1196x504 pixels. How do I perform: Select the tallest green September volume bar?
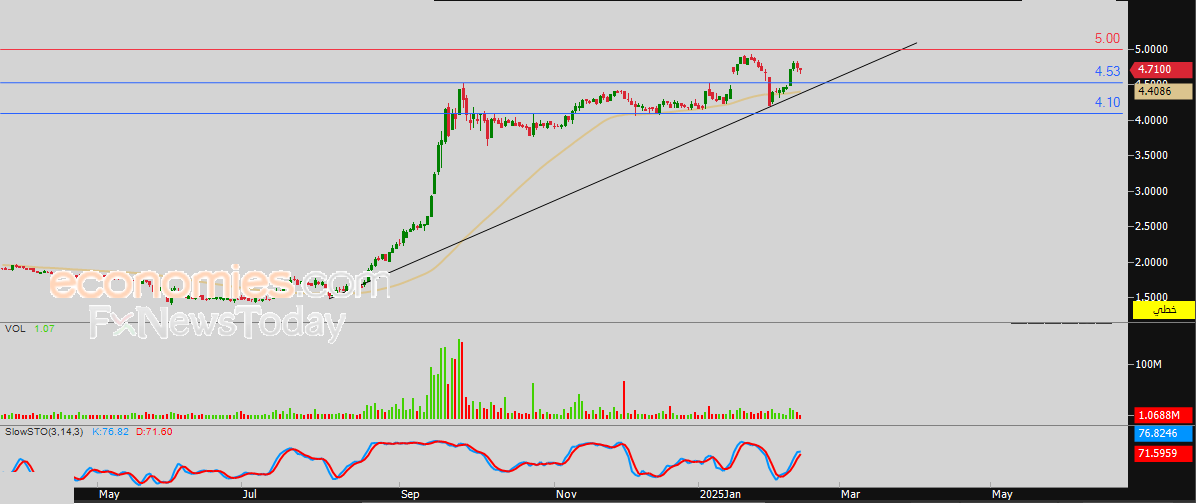coord(459,379)
